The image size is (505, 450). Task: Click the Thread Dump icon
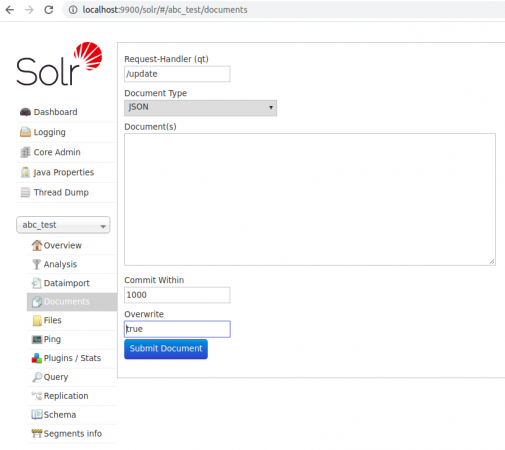[25, 192]
